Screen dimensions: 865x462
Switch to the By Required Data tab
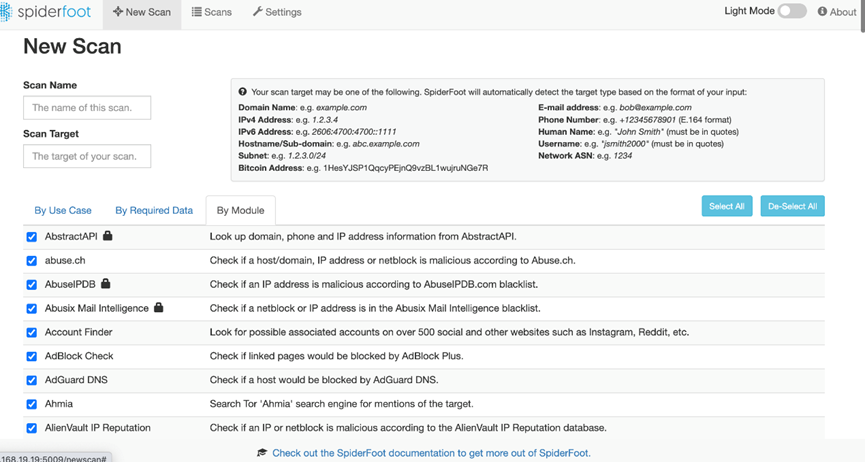pyautogui.click(x=154, y=210)
